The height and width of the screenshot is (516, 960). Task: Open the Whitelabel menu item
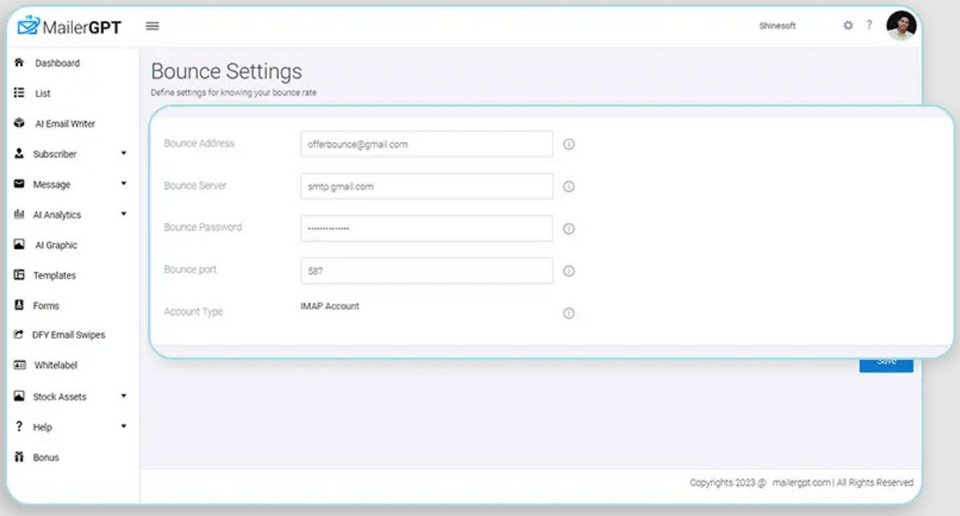[x=56, y=365]
